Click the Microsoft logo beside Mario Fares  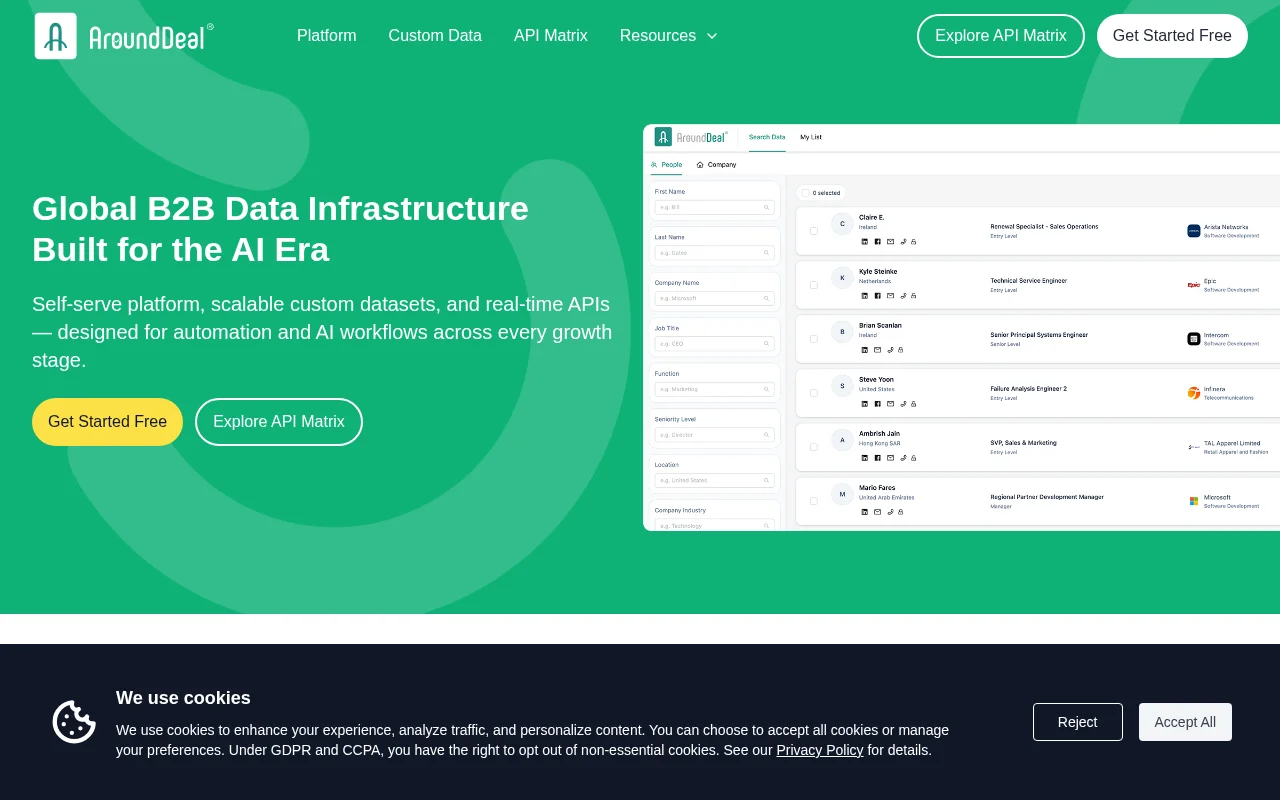(x=1194, y=501)
